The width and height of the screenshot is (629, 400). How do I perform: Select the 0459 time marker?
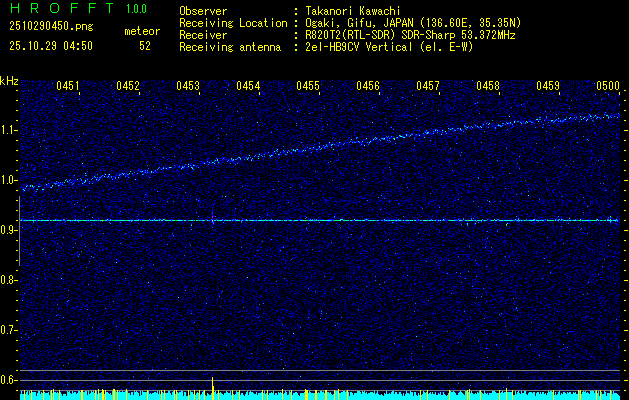[548, 87]
